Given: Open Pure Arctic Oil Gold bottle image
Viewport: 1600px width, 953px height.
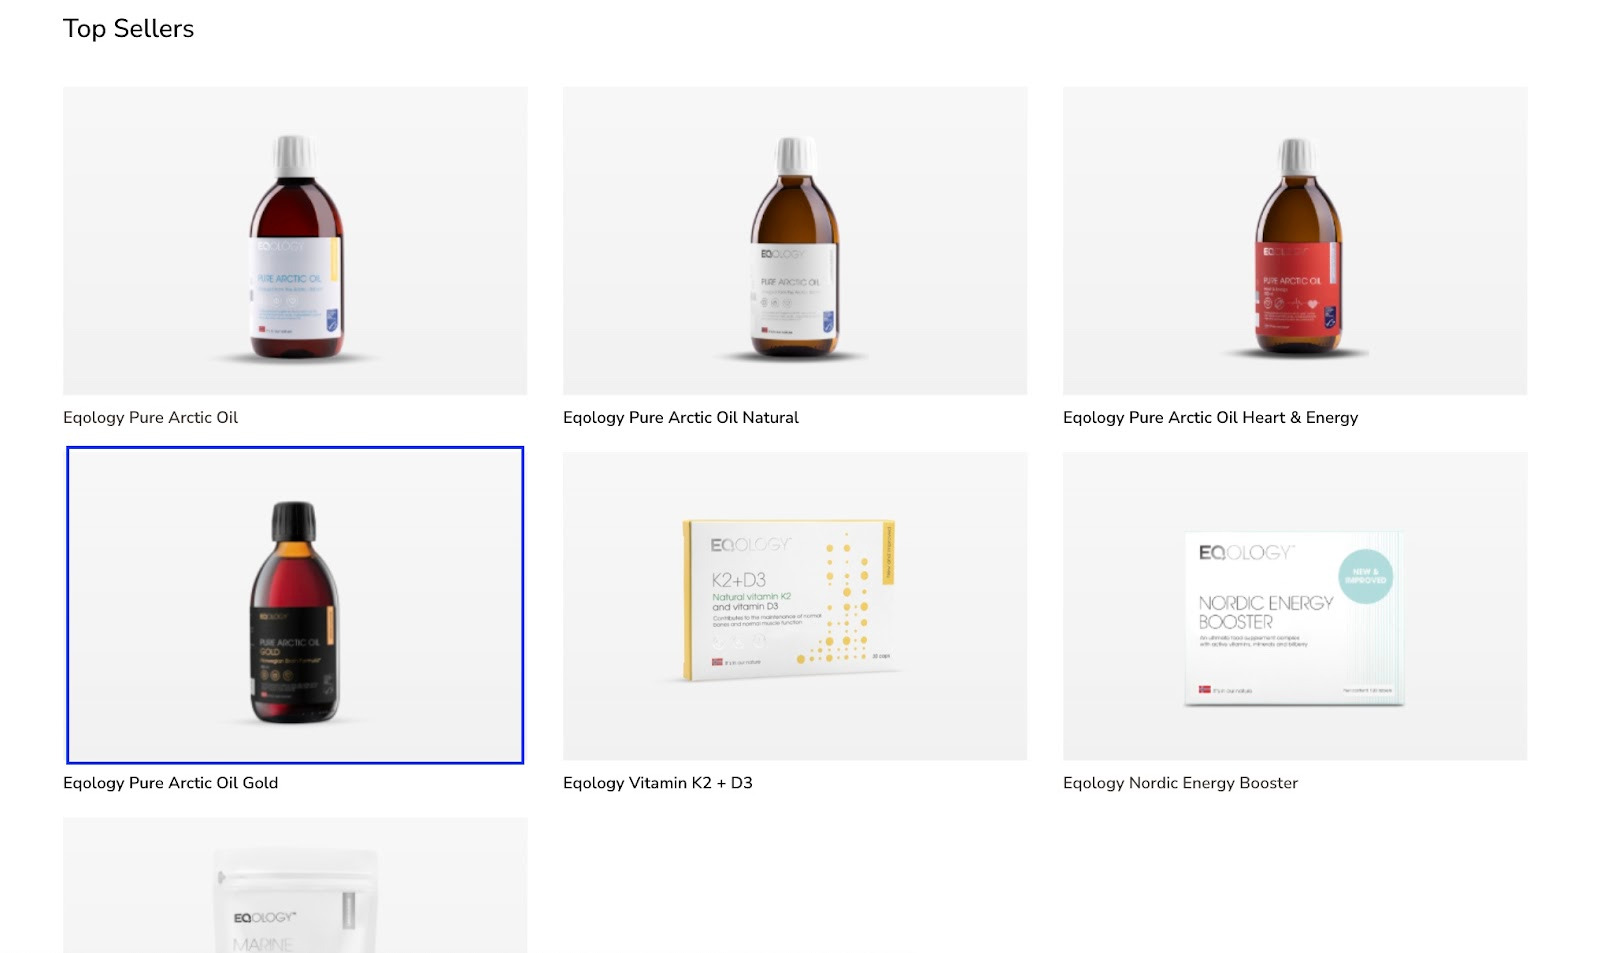Looking at the screenshot, I should coord(295,606).
